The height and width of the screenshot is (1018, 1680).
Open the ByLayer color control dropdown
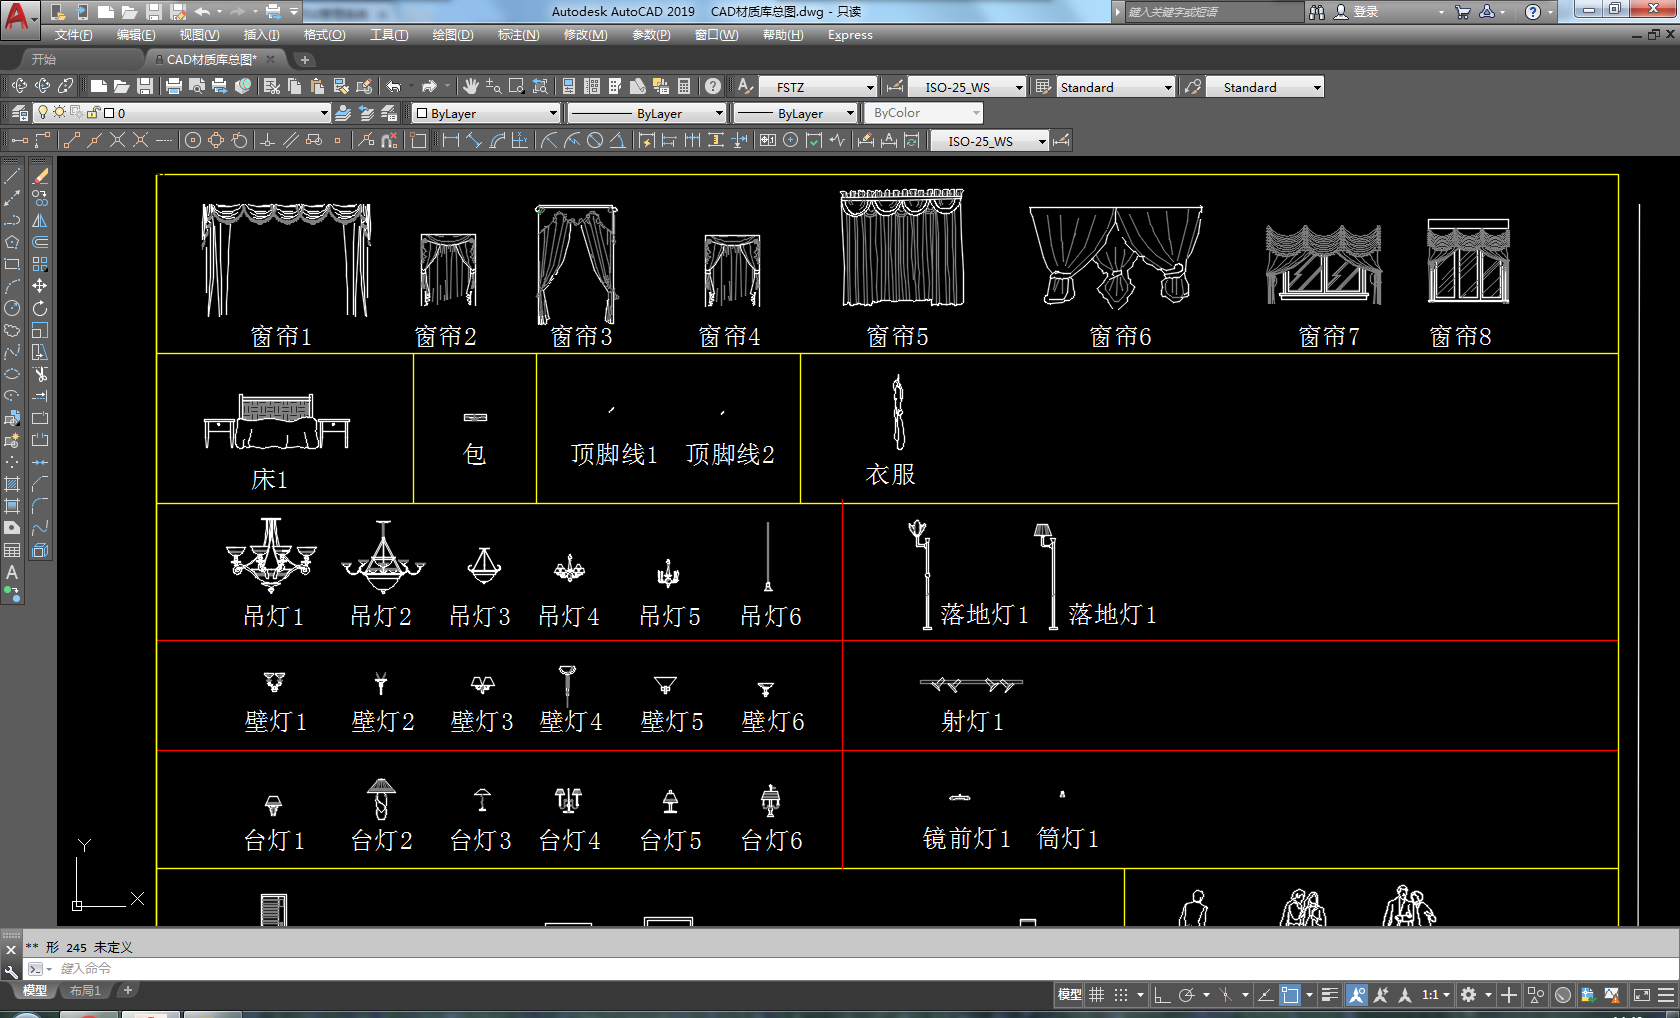[x=486, y=113]
